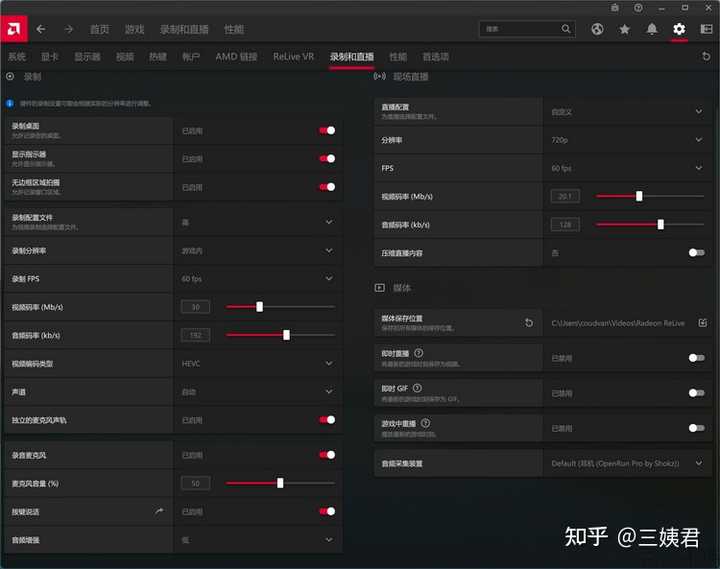This screenshot has height=569, width=720.
Task: Enable the compress live stream content switch
Action: click(697, 253)
